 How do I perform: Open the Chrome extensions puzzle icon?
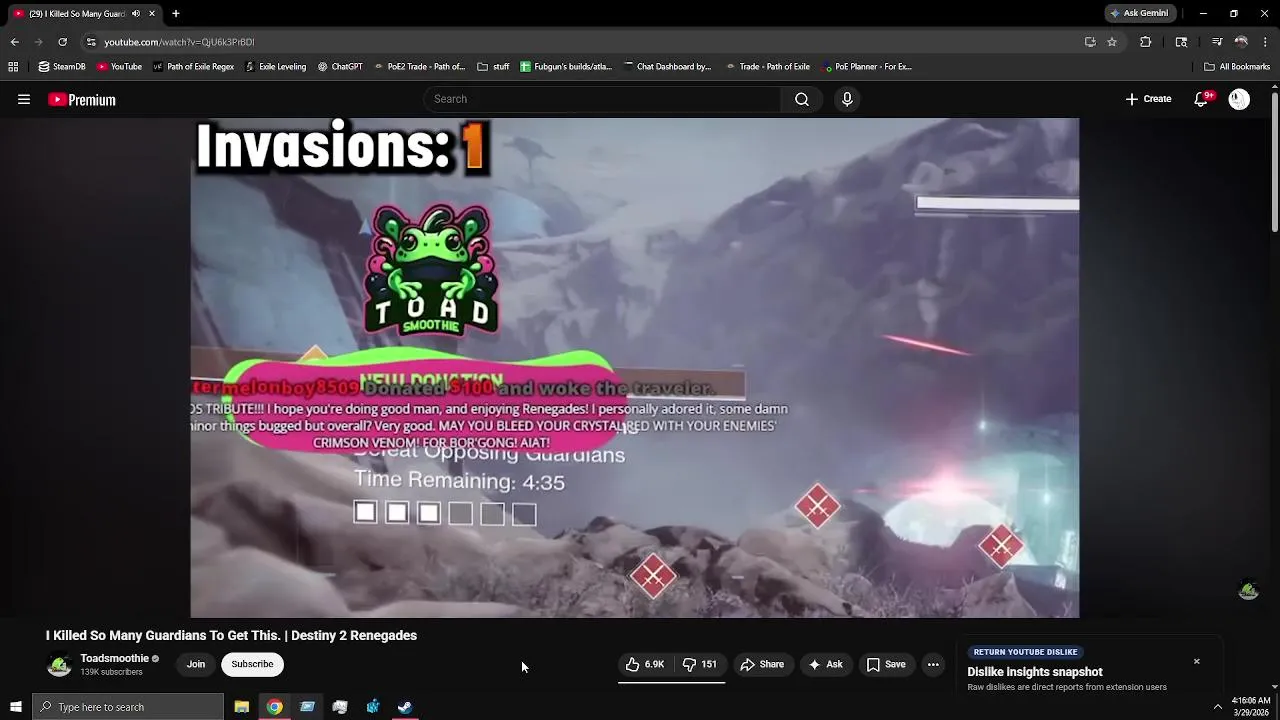click(x=1146, y=42)
